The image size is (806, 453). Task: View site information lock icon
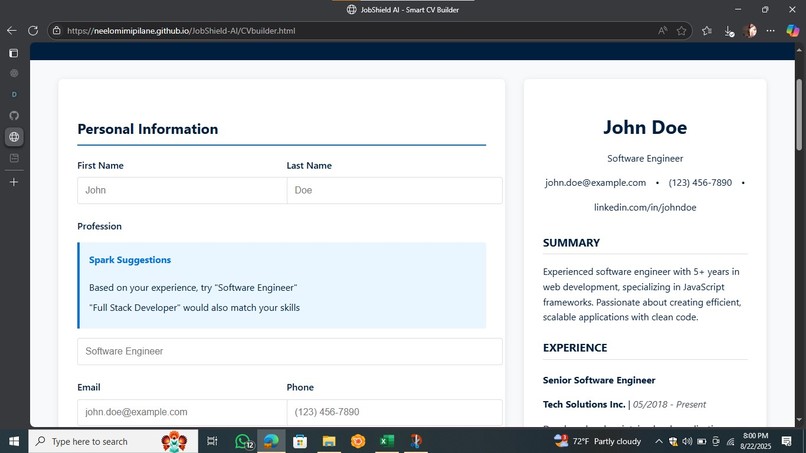[x=57, y=31]
